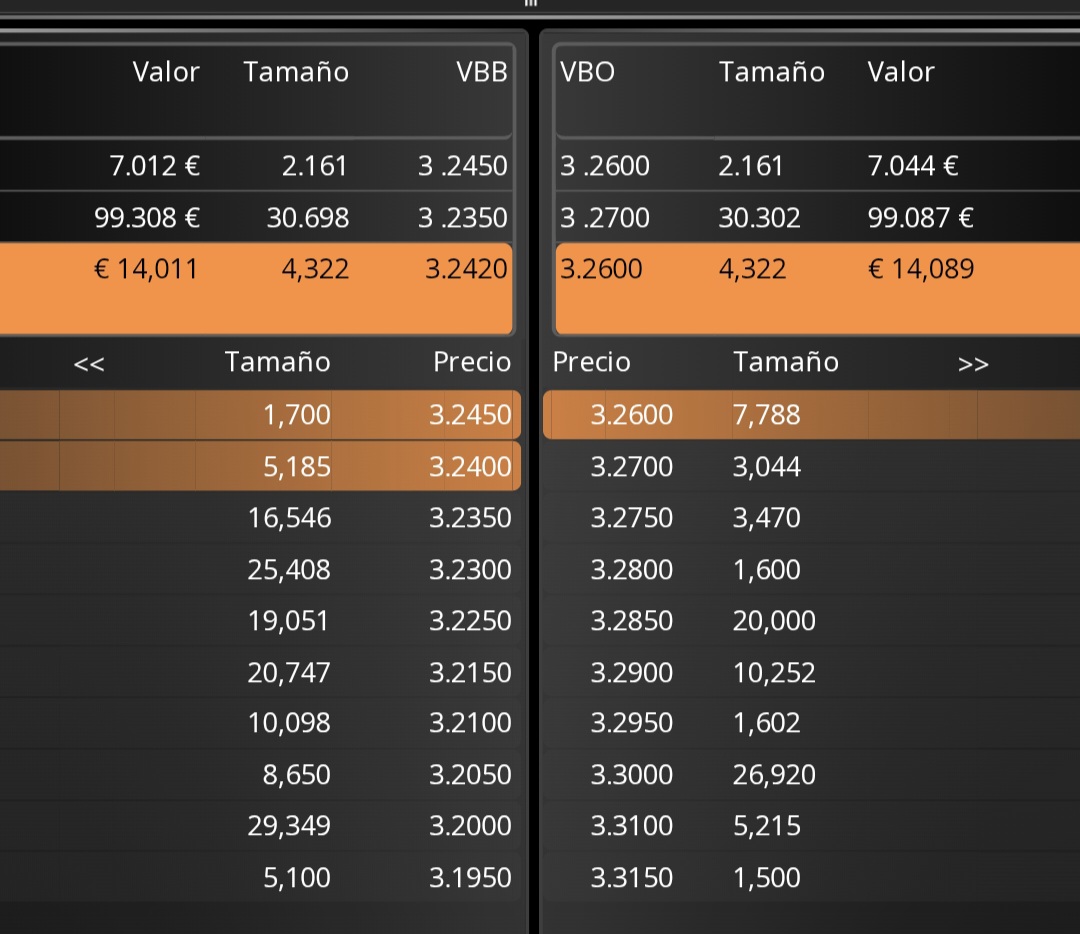The height and width of the screenshot is (934, 1080).
Task: Click the top-left Valor column header
Action: coord(166,72)
